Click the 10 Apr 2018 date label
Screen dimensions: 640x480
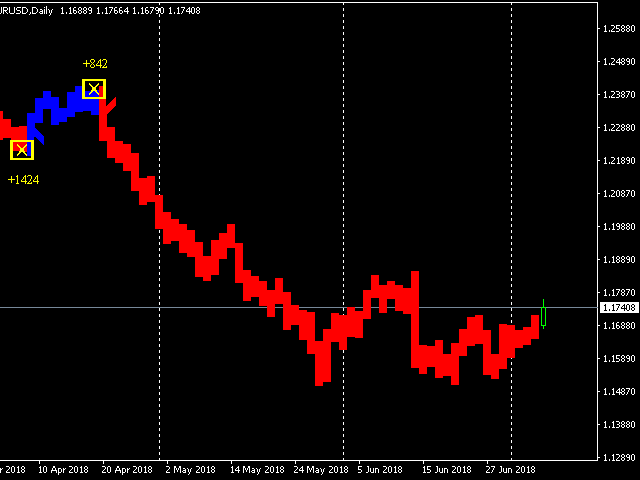click(63, 470)
